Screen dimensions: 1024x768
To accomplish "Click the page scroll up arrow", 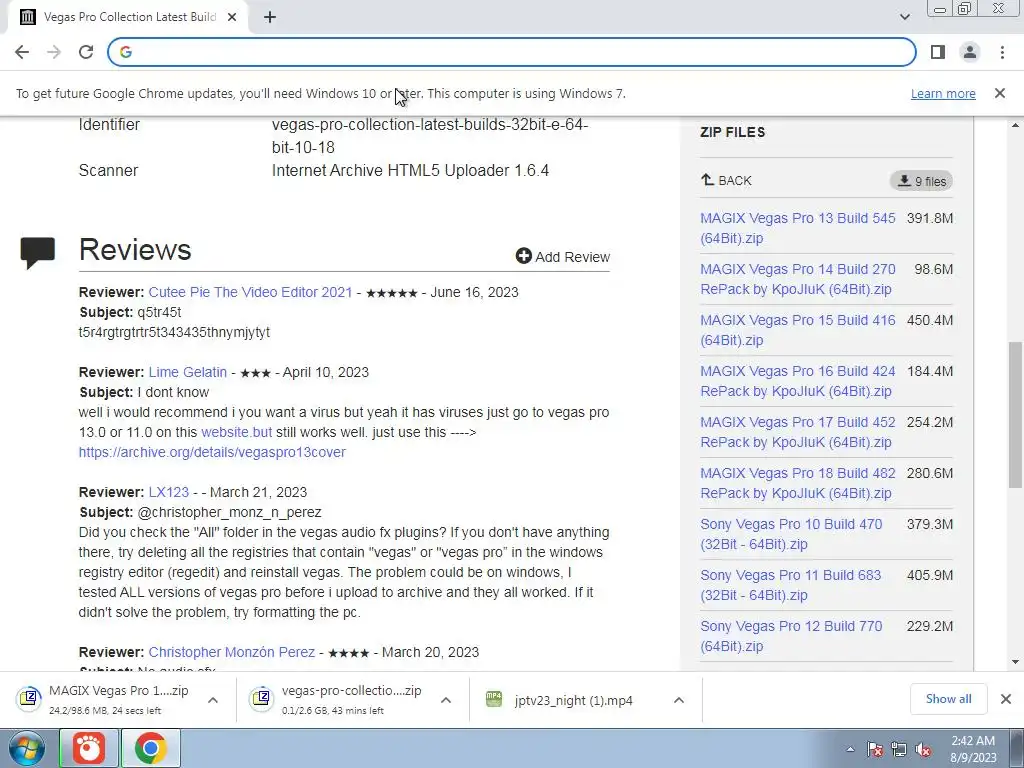I will (1016, 125).
